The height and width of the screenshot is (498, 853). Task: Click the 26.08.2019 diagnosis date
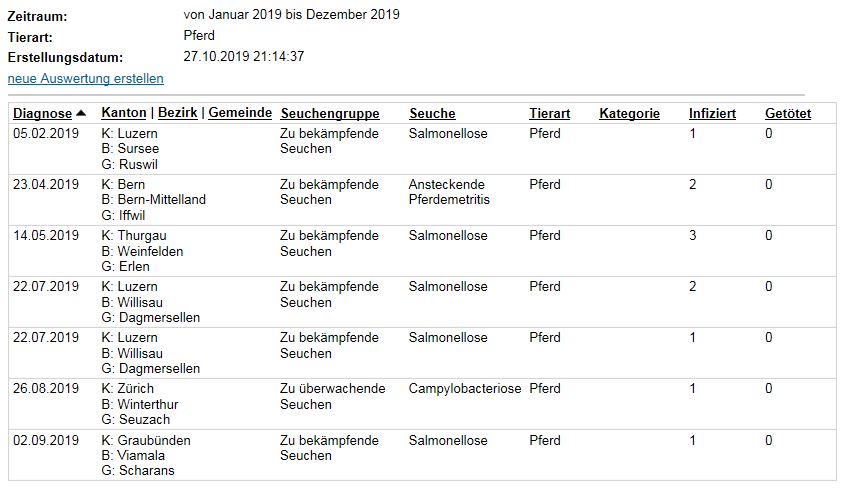point(46,389)
